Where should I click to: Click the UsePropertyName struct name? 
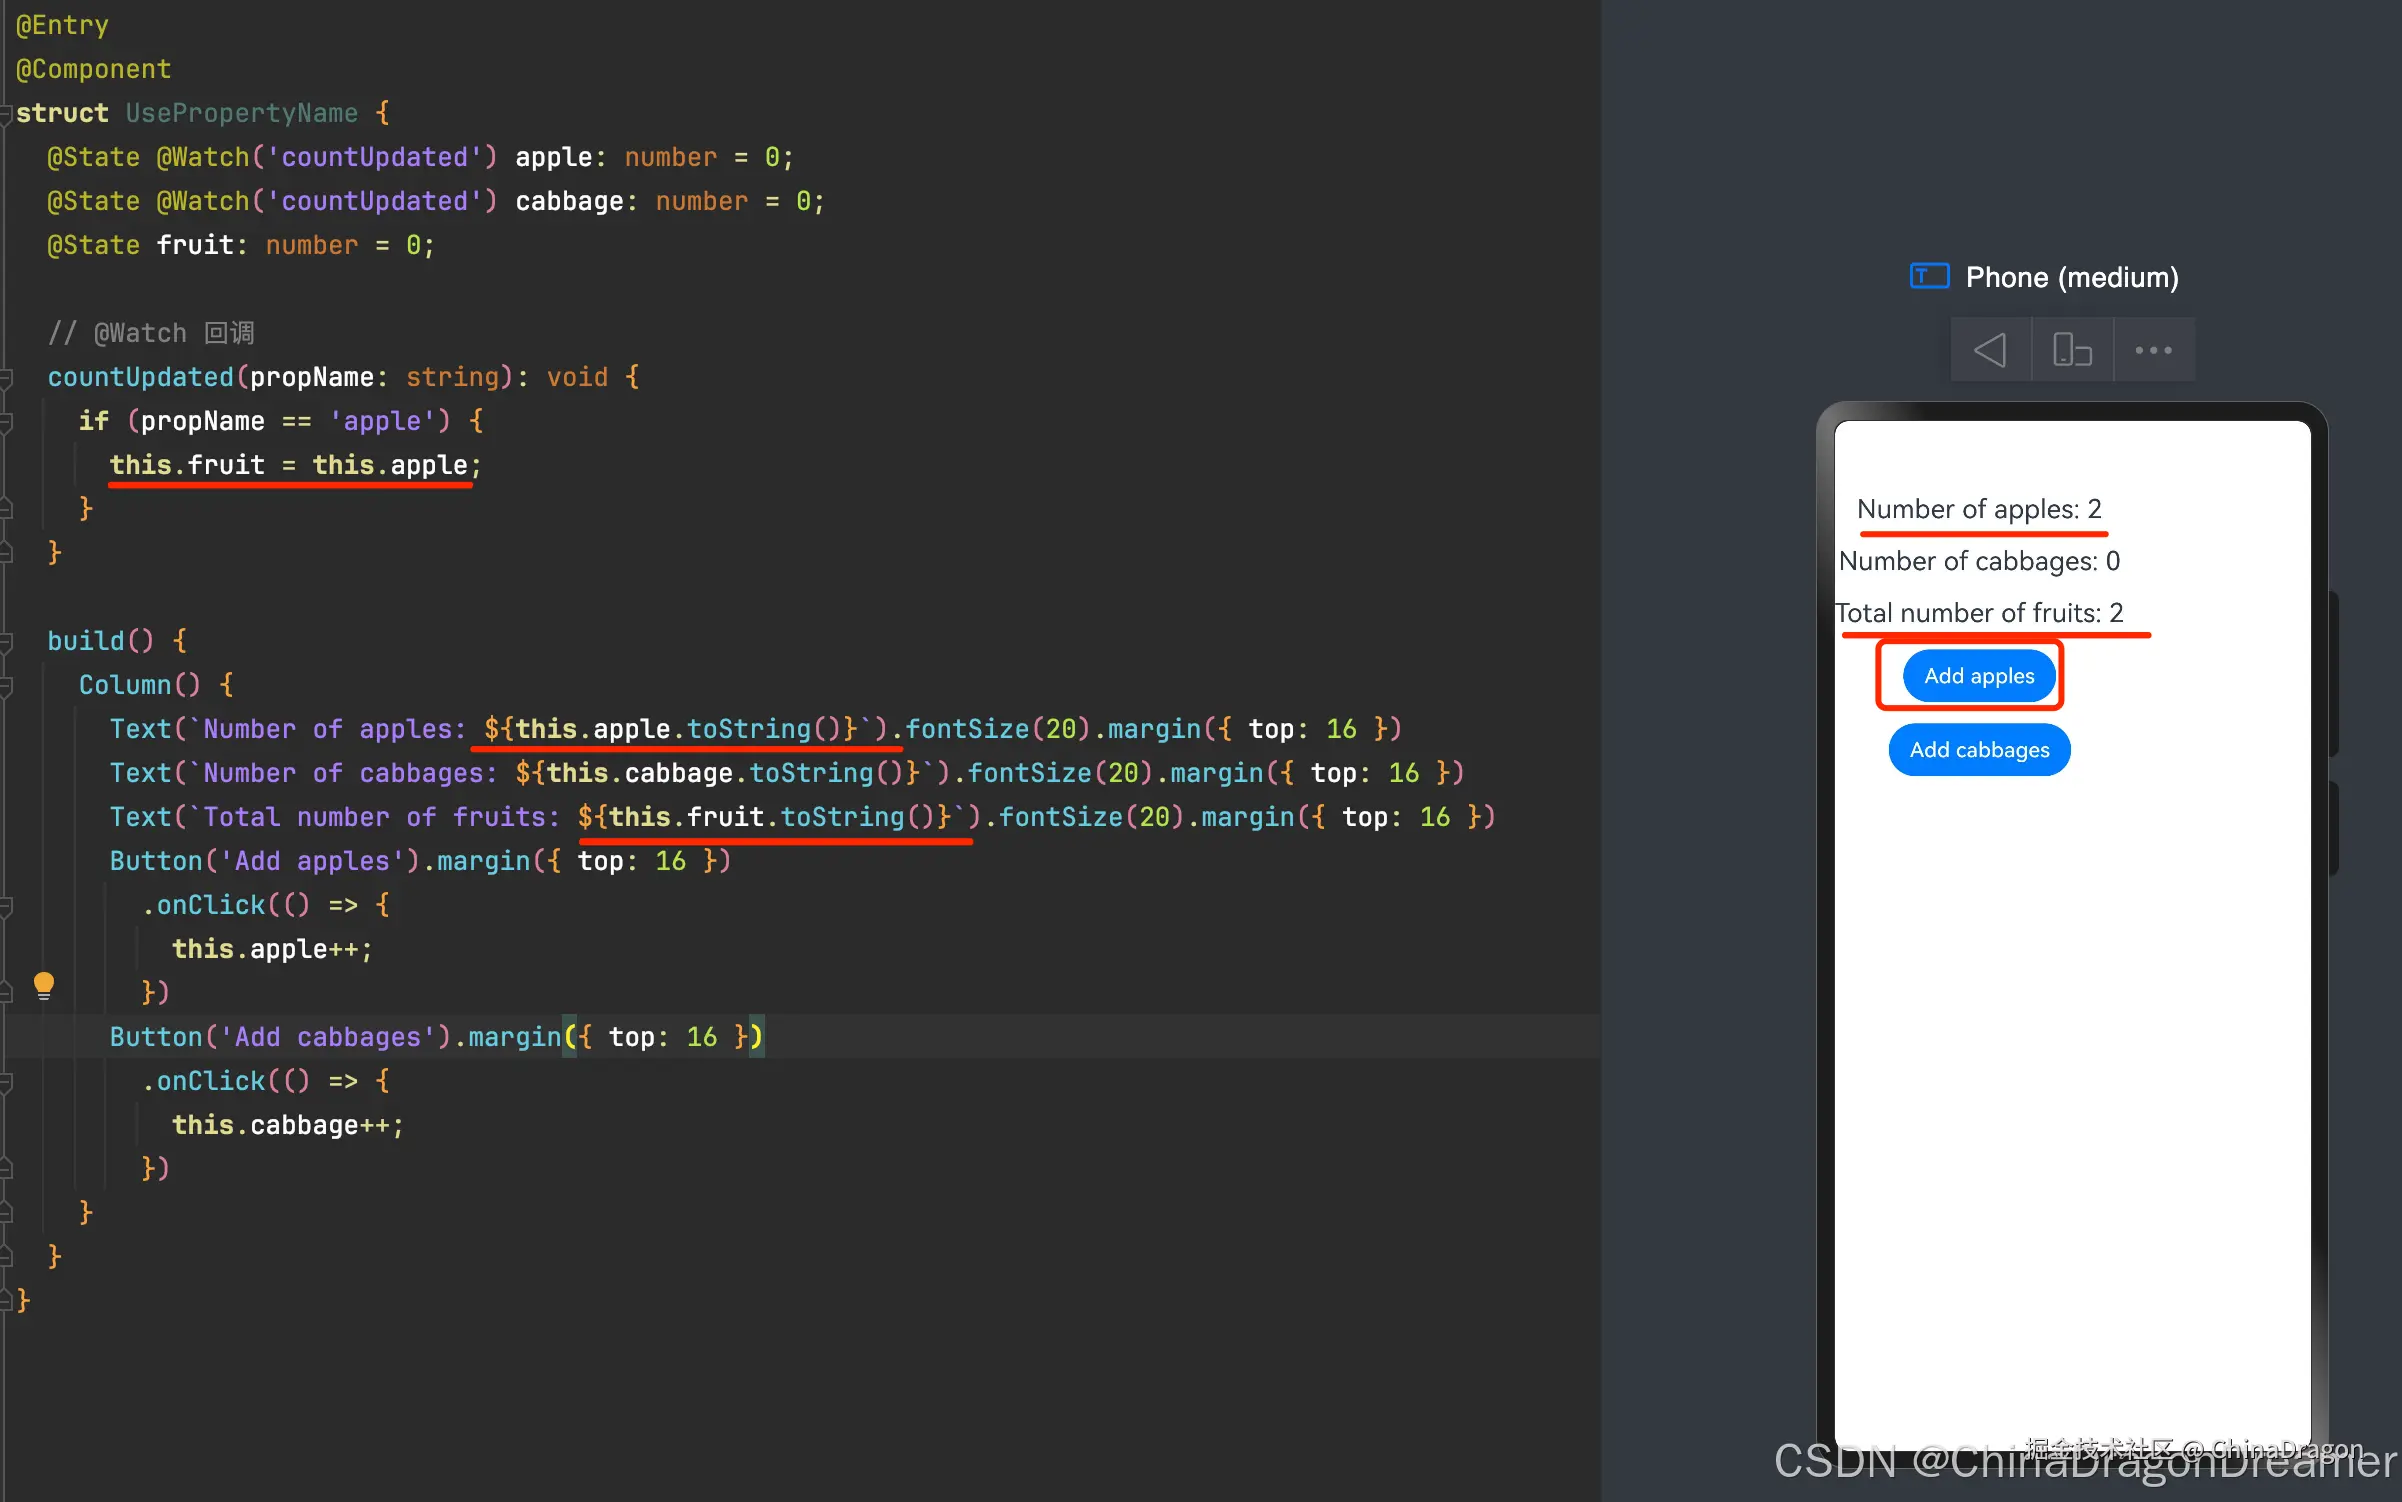coord(241,113)
